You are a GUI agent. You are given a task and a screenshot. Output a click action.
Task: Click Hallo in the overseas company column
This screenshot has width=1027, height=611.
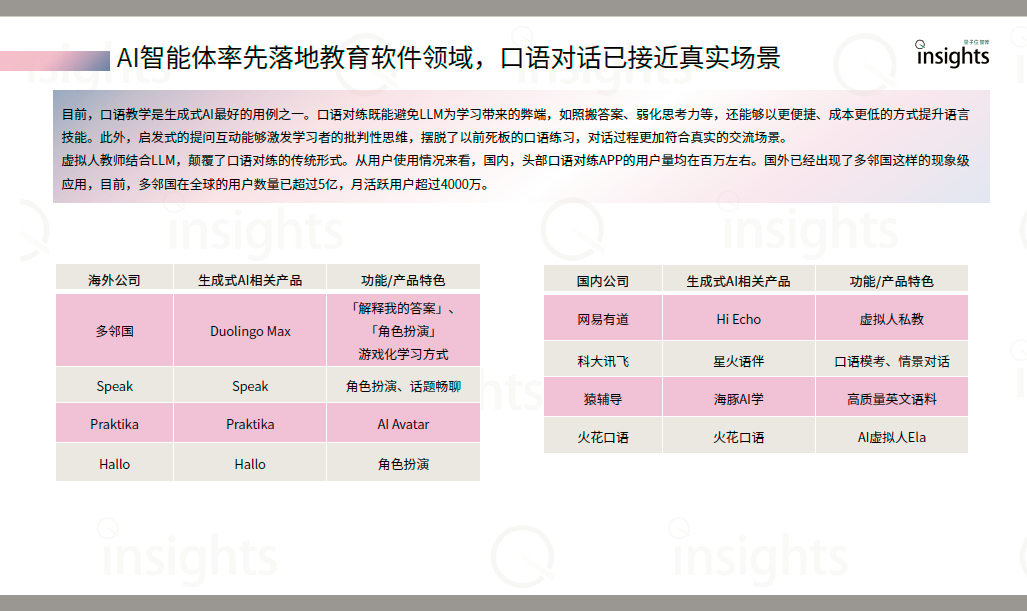tap(115, 464)
